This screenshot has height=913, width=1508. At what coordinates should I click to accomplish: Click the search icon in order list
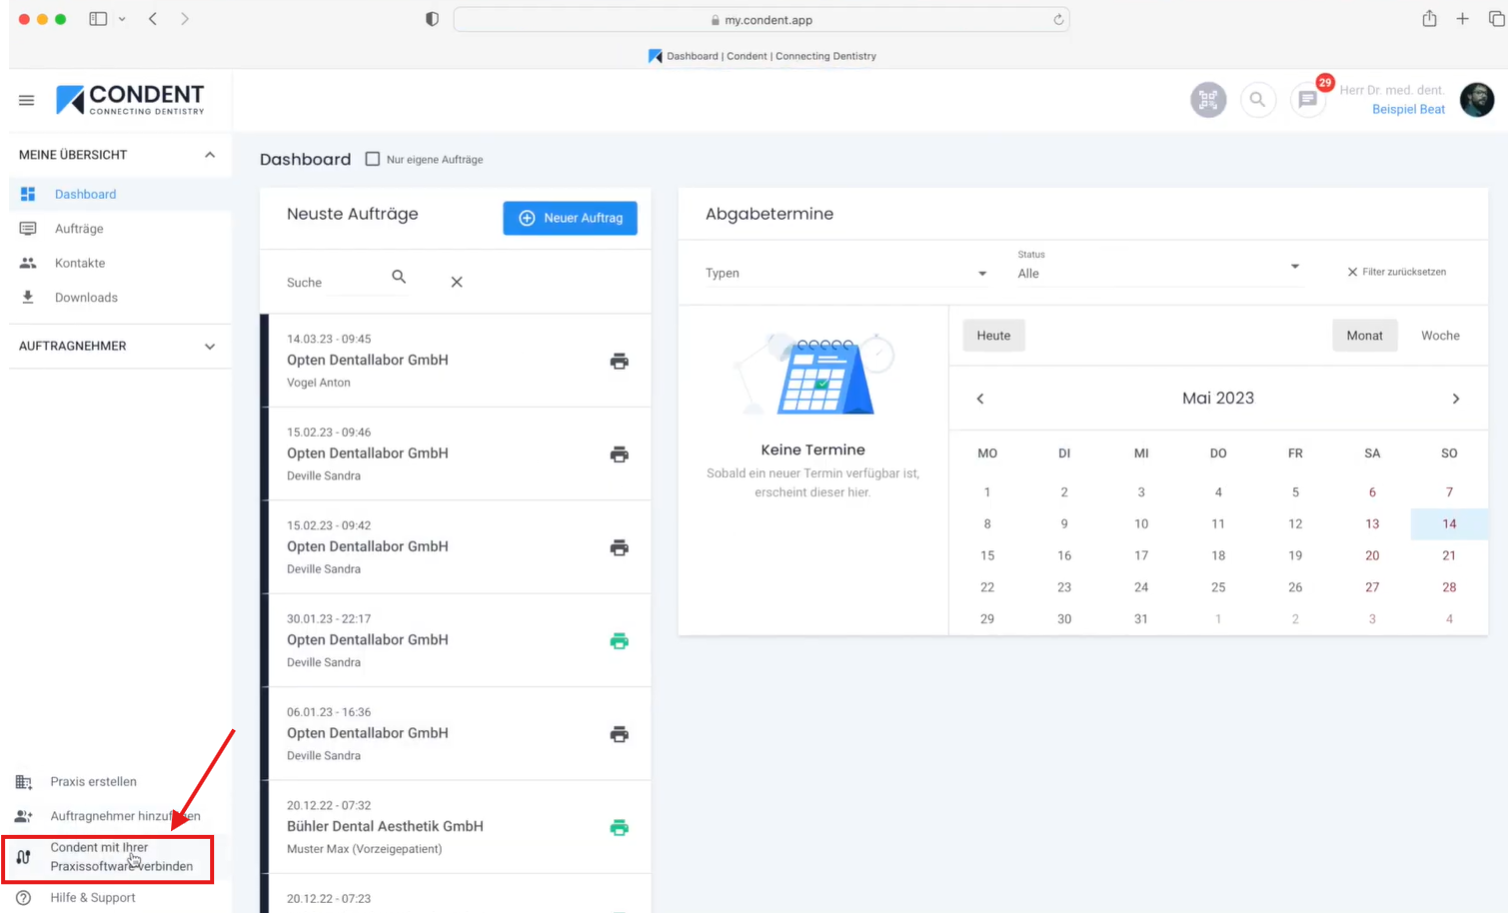399,277
